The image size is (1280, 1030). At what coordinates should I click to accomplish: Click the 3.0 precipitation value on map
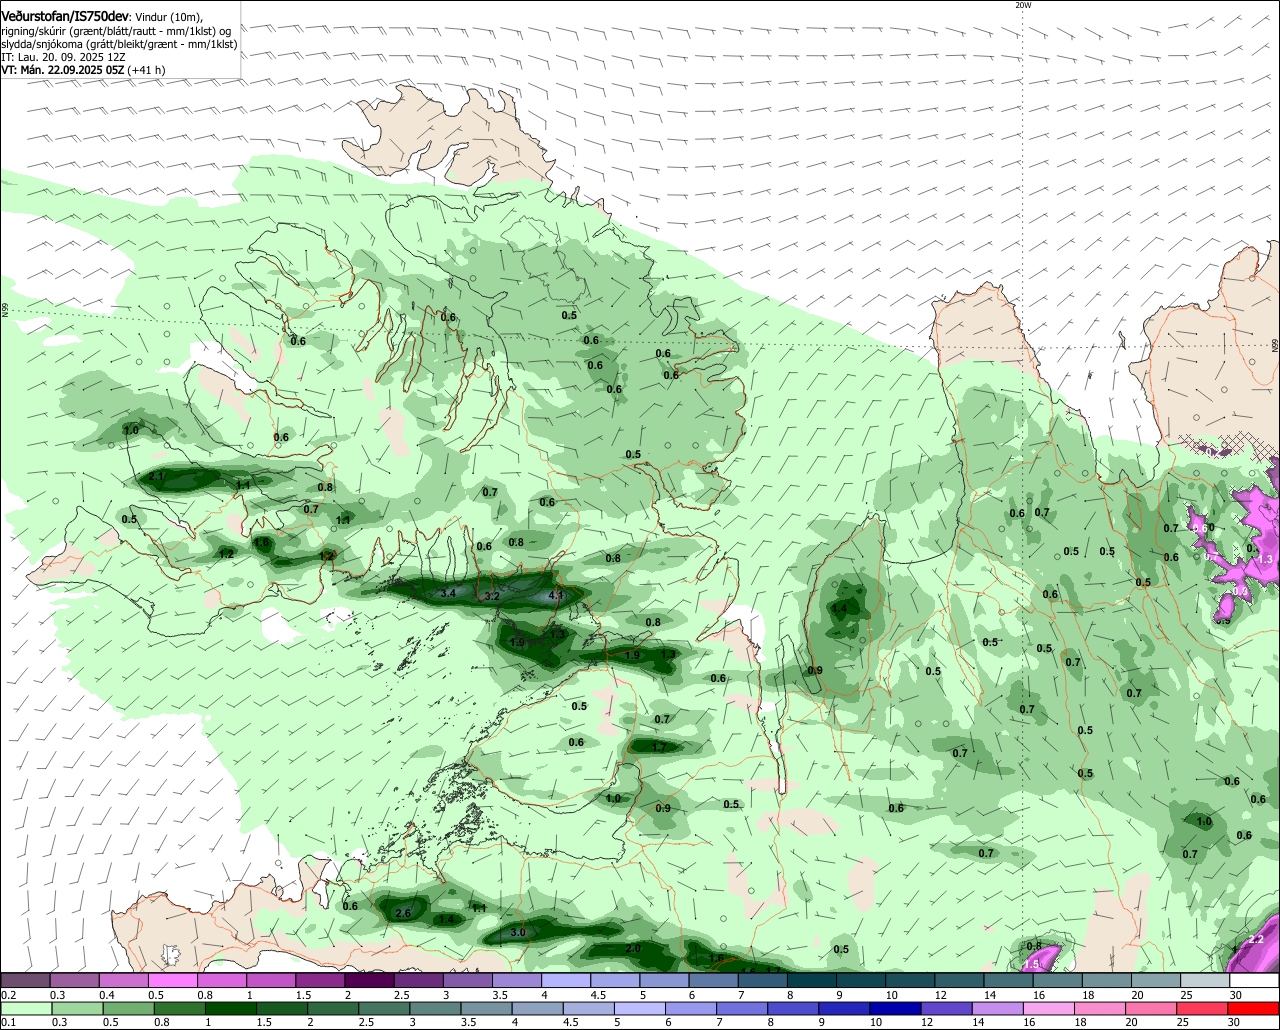click(518, 932)
